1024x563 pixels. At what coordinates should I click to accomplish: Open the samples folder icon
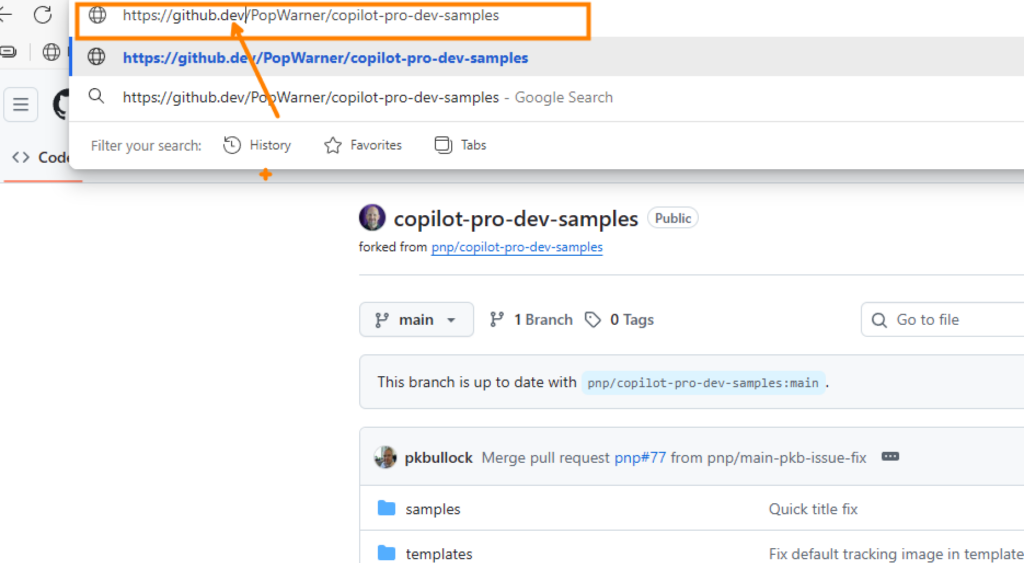[x=387, y=508]
